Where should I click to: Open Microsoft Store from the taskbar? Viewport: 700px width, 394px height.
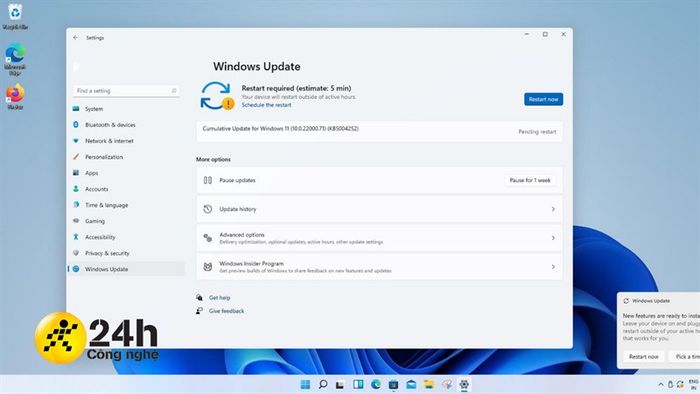click(393, 384)
